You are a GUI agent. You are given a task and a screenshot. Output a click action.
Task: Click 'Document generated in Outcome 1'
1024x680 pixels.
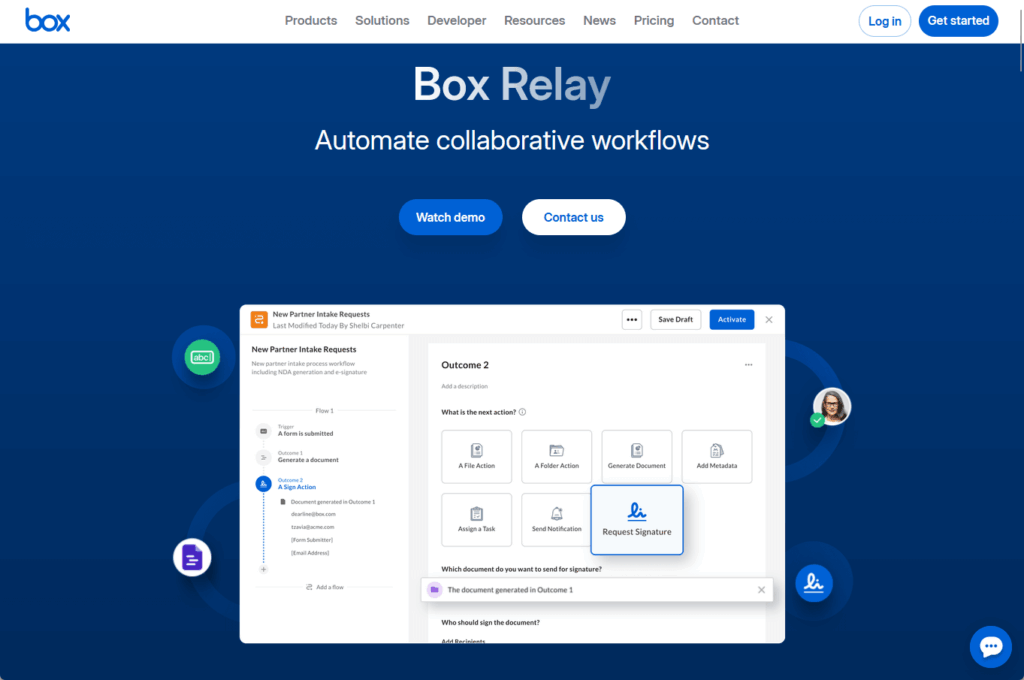pyautogui.click(x=333, y=502)
